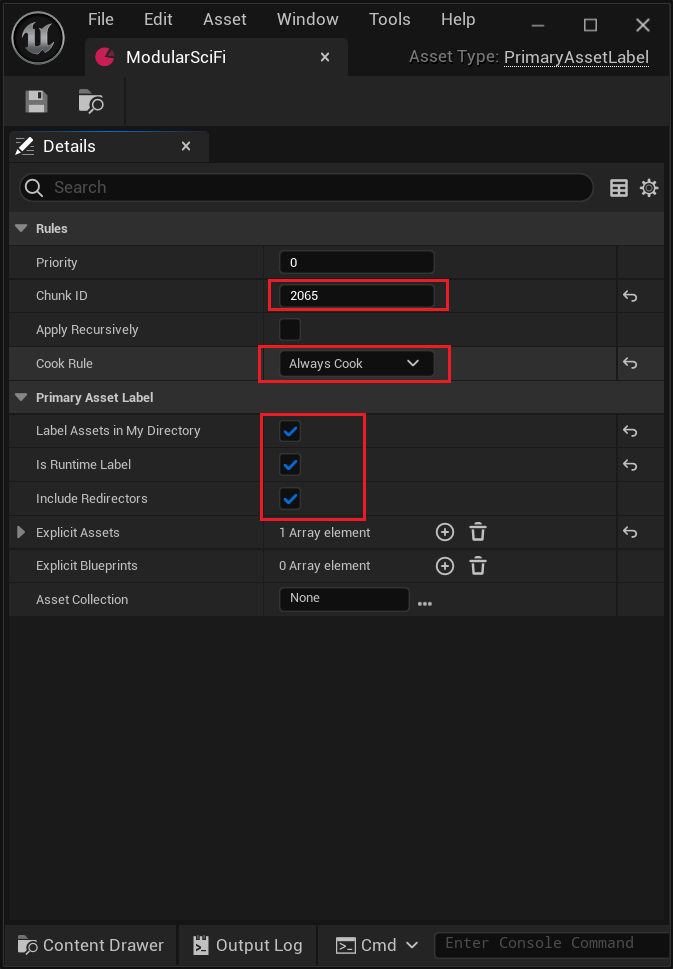Open the Asset menu
The height and width of the screenshot is (969, 673).
(x=224, y=20)
